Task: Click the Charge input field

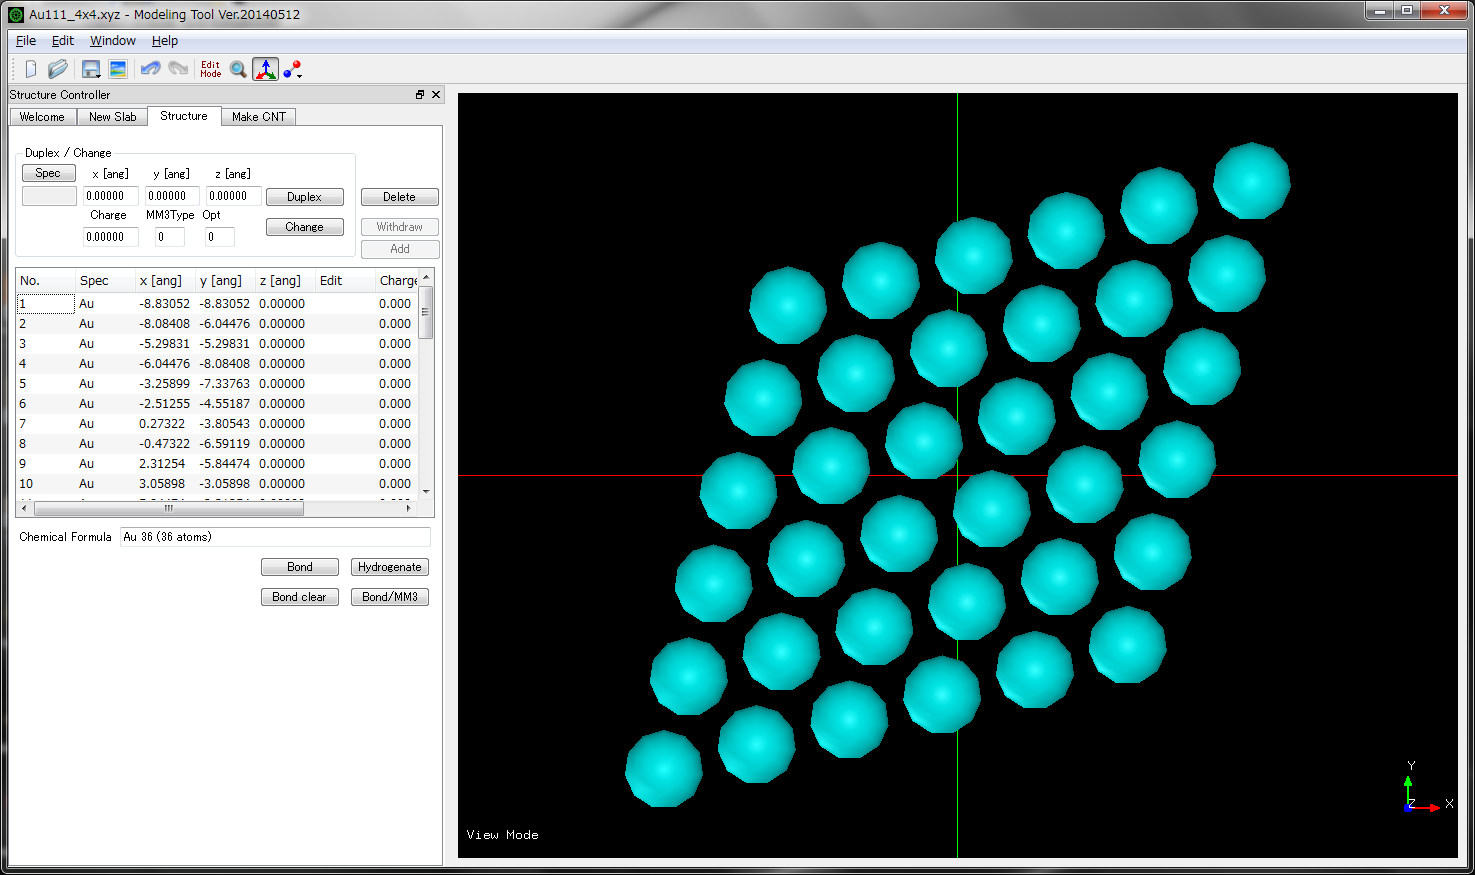Action: (x=110, y=237)
